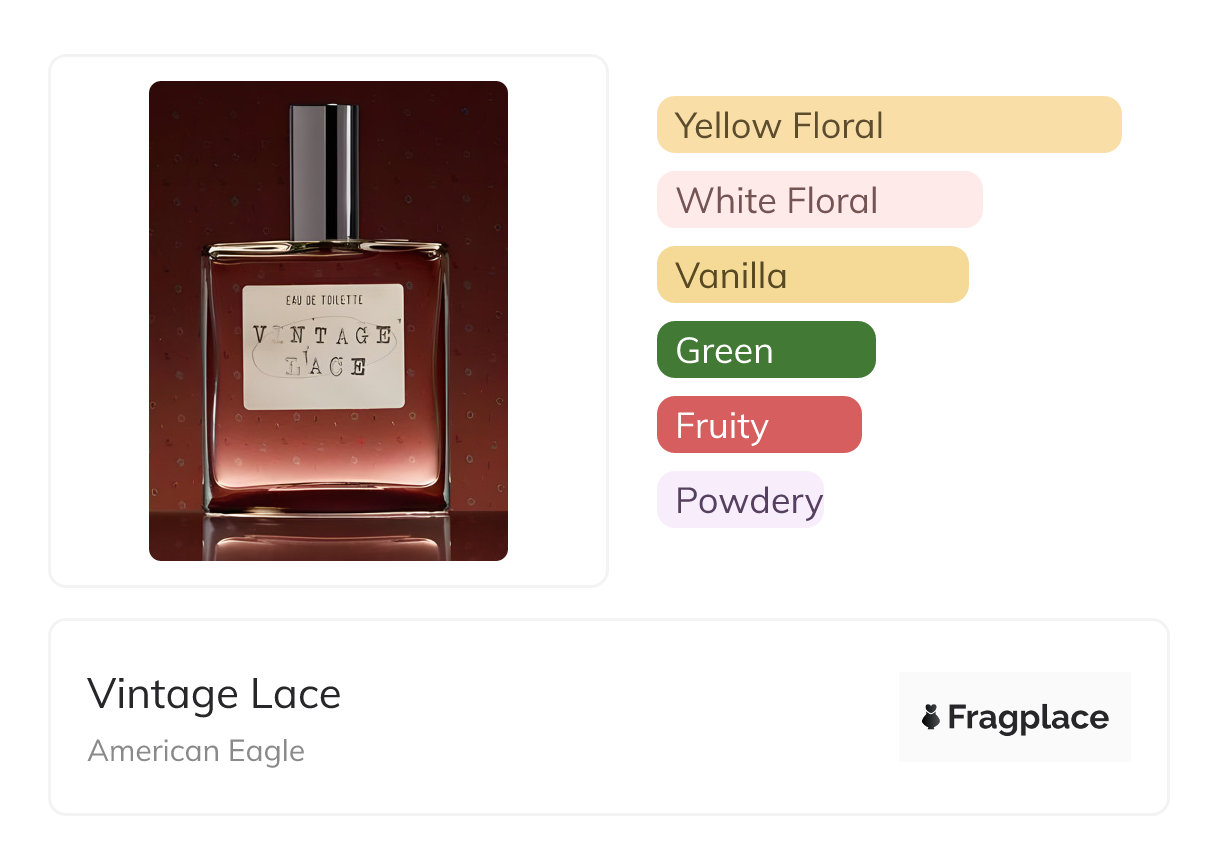Click empty space in the title card

click(x=620, y=717)
